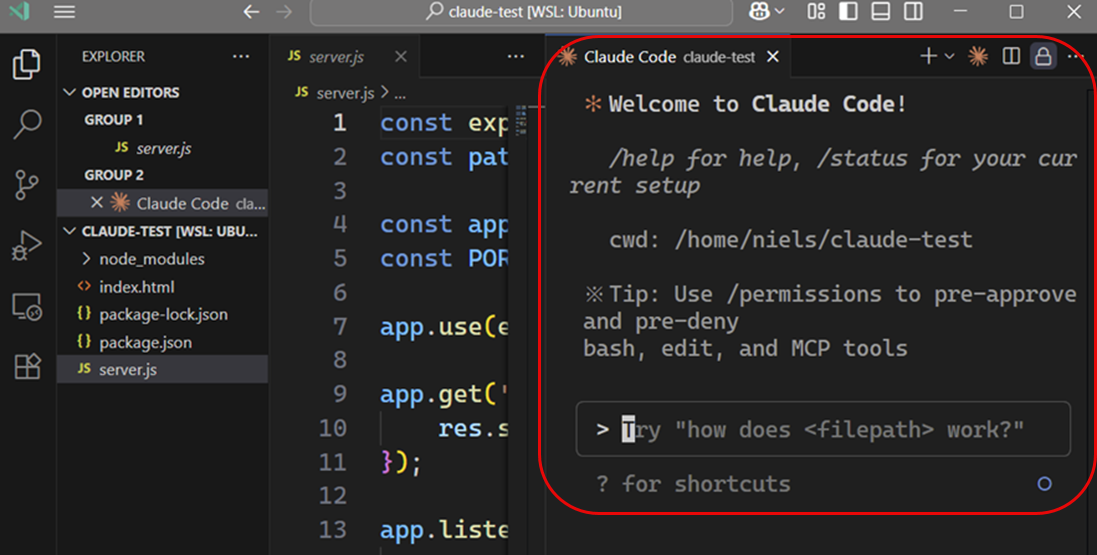The width and height of the screenshot is (1097, 555).
Task: Open the Remote Explorer view icon
Action: pos(27,307)
